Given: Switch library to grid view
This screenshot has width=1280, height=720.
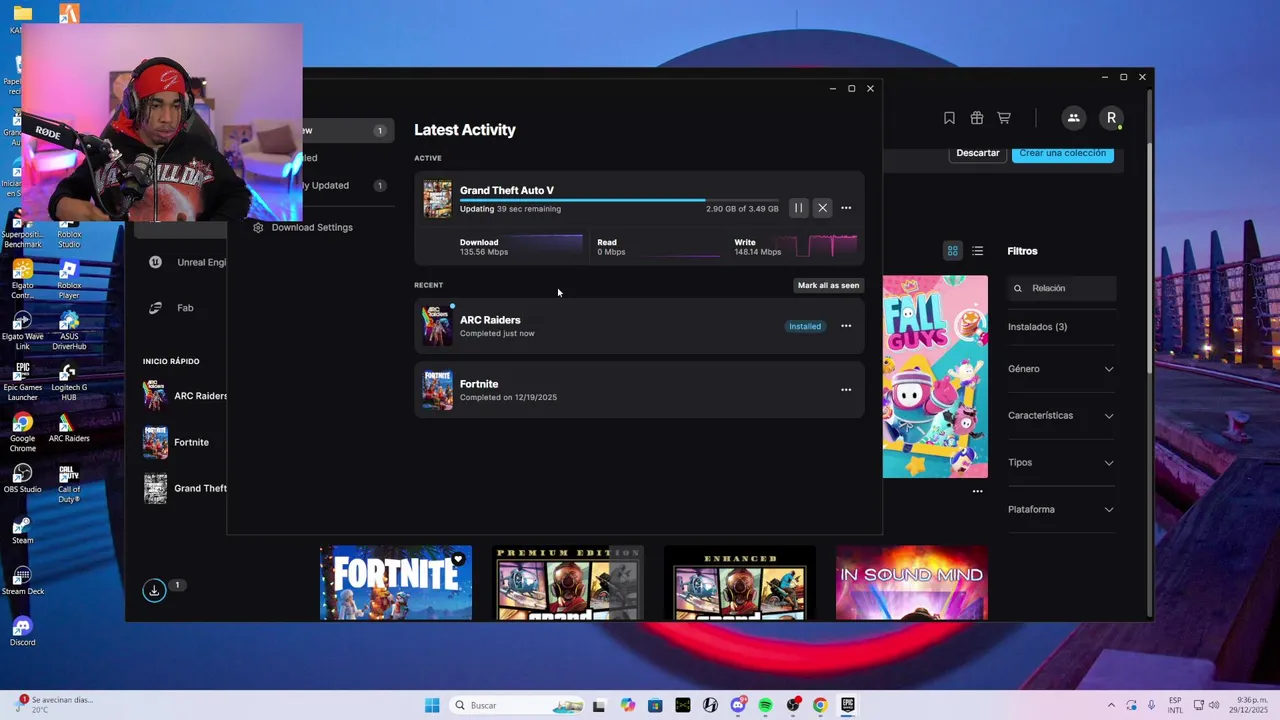Looking at the screenshot, I should [953, 251].
